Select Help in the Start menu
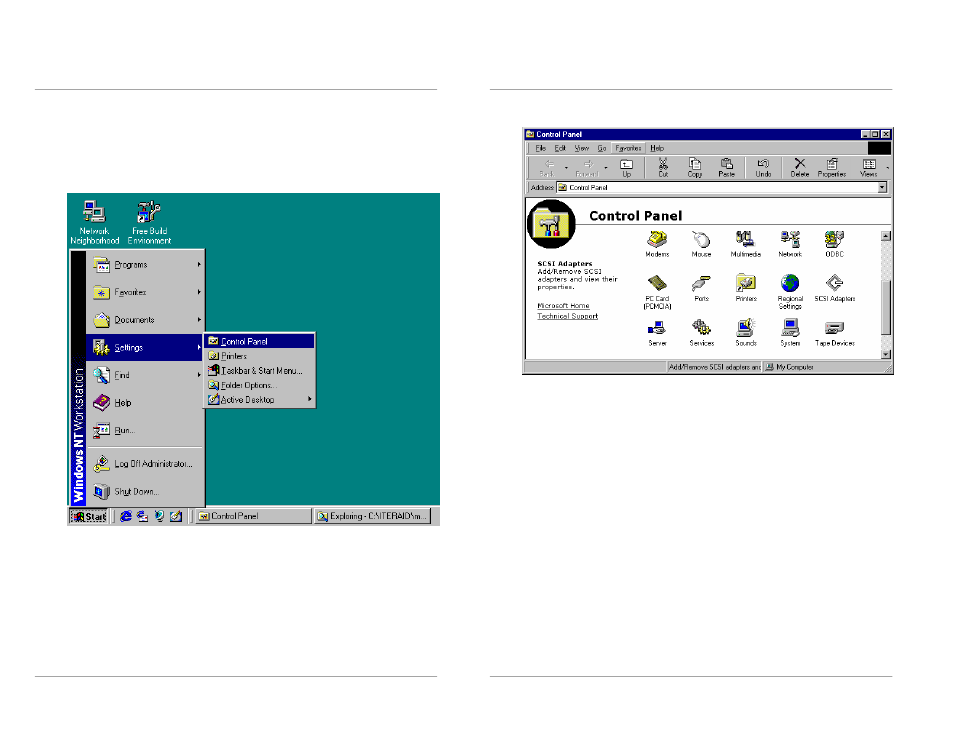The width and height of the screenshot is (954, 737). pyautogui.click(x=145, y=403)
